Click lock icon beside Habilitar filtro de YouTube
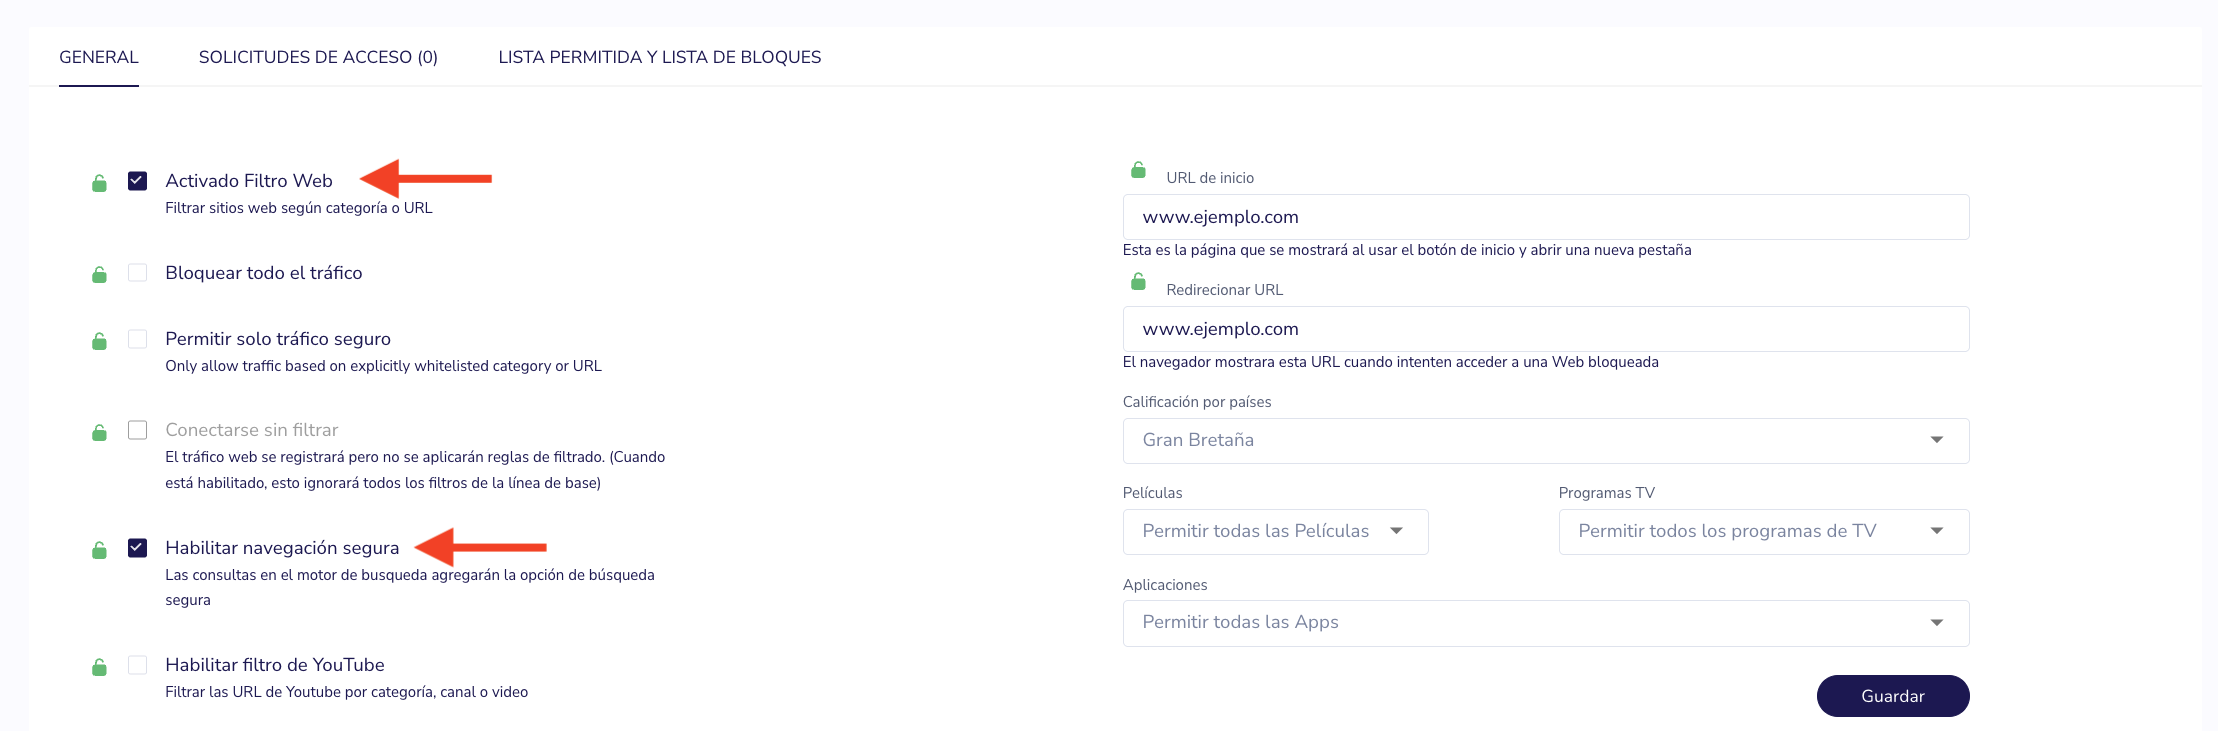Image resolution: width=2218 pixels, height=731 pixels. [99, 666]
